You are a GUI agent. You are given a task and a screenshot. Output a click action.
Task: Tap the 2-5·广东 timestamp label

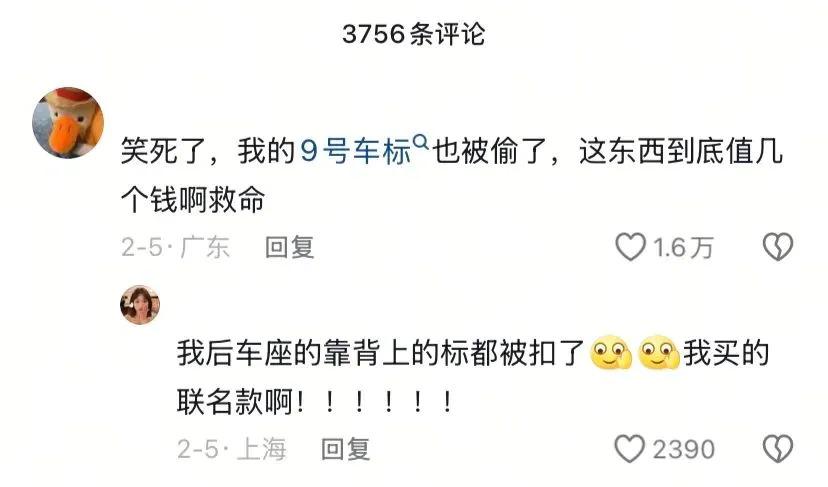coord(175,247)
